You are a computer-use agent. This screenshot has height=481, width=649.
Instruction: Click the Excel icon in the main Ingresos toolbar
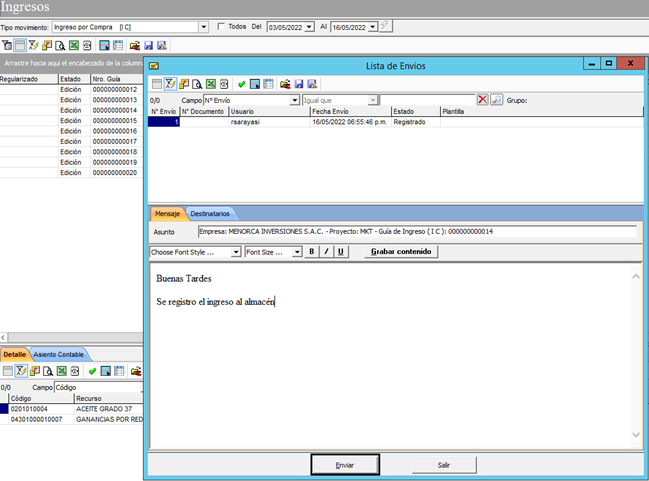pos(74,46)
